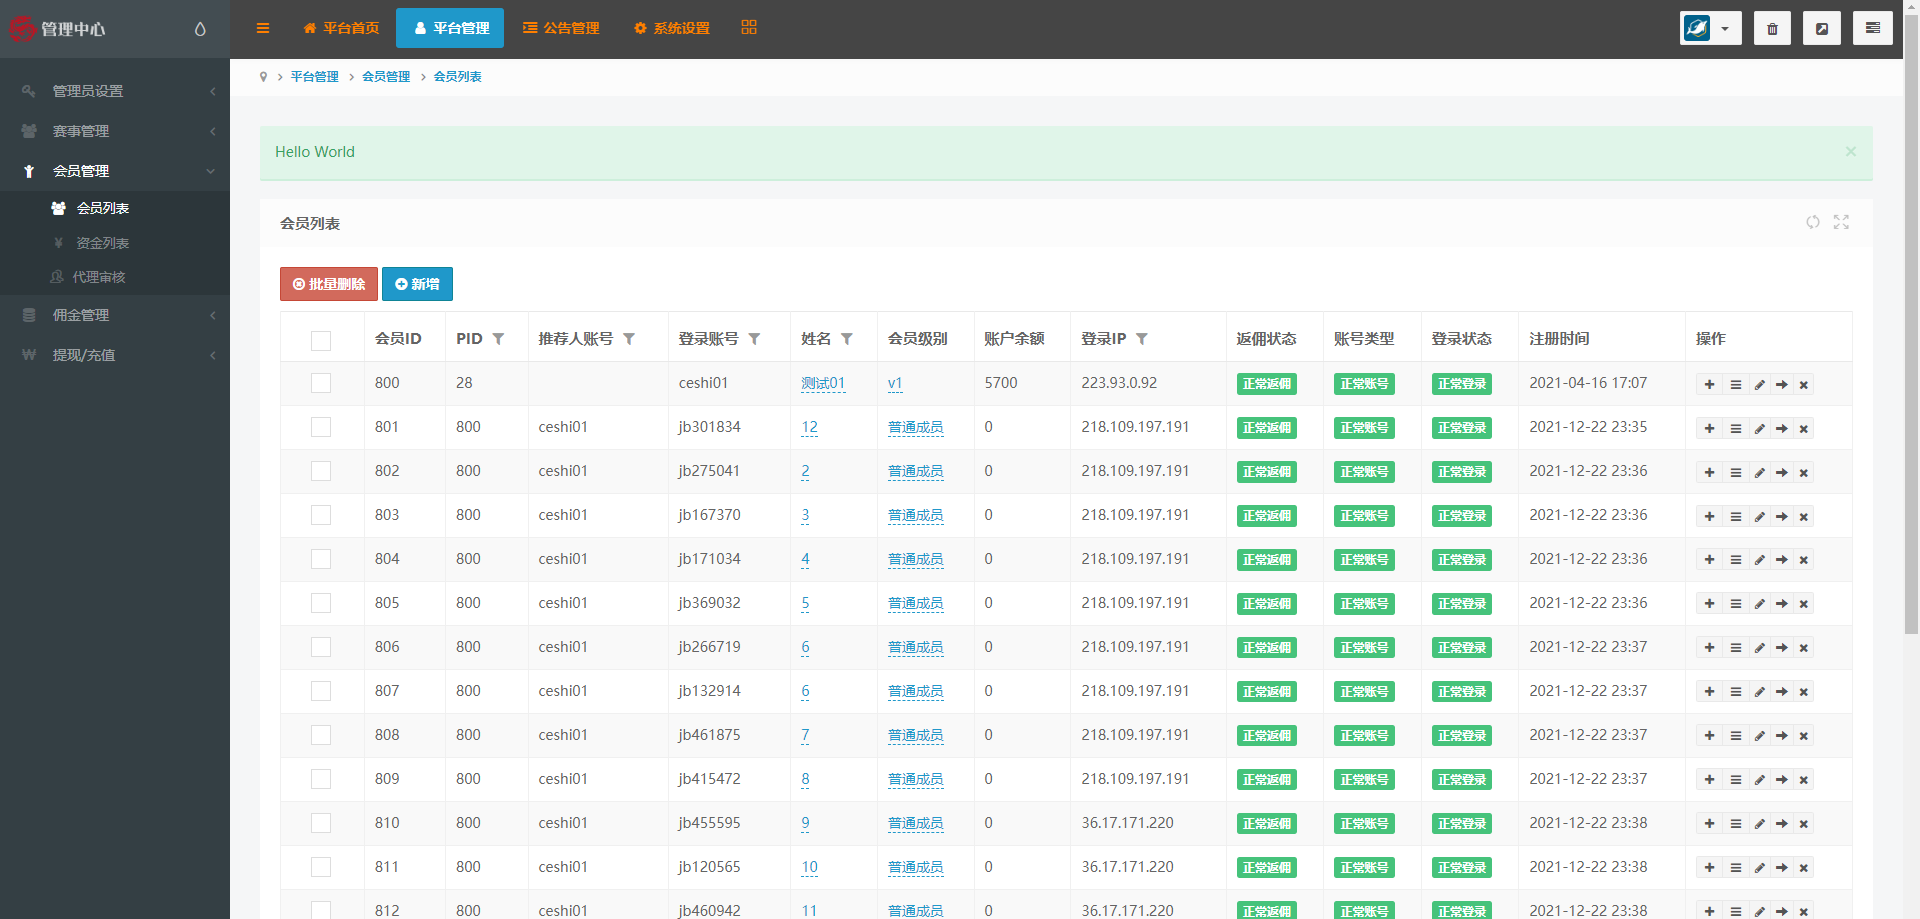Screen dimensions: 1920x919
Task: Click the pencil edit icon for member 800
Action: pyautogui.click(x=1759, y=385)
